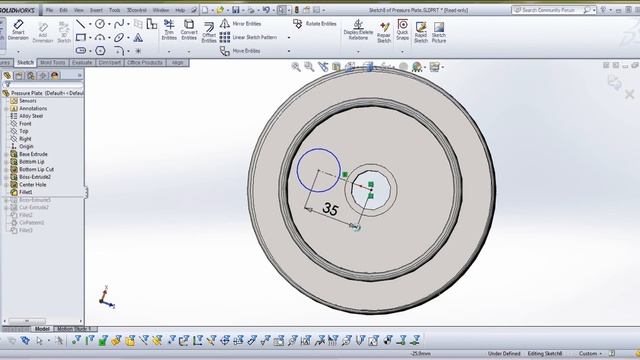Click Trim Entities tool
Image resolution: width=640 pixels, height=360 pixels.
click(169, 29)
